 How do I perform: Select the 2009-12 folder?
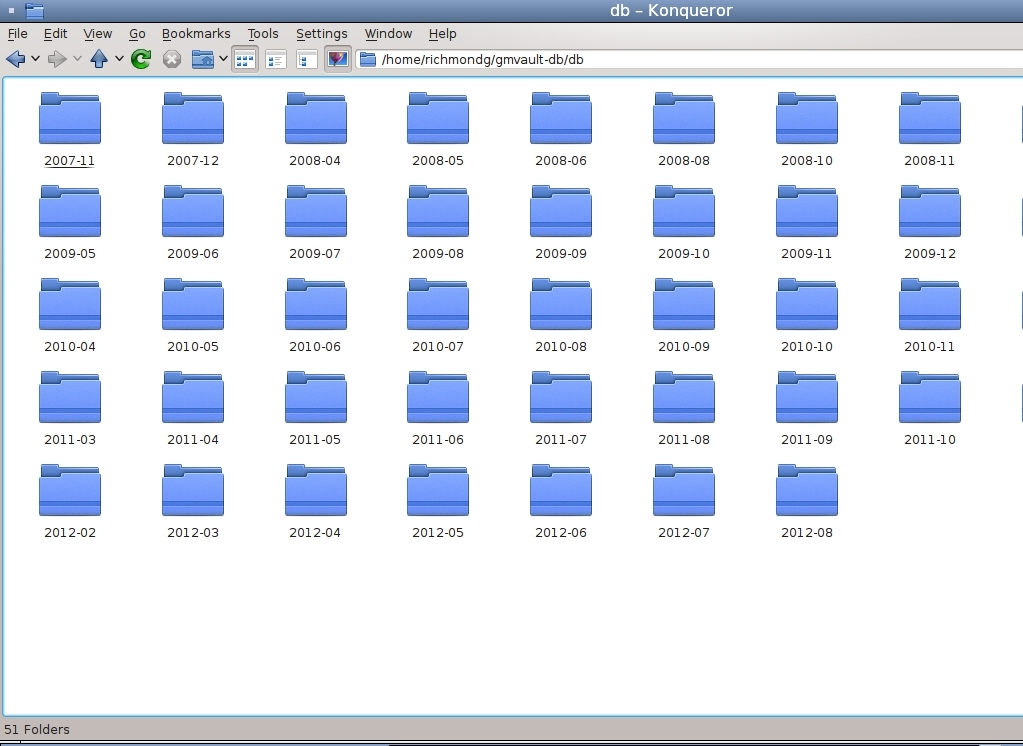(930, 211)
